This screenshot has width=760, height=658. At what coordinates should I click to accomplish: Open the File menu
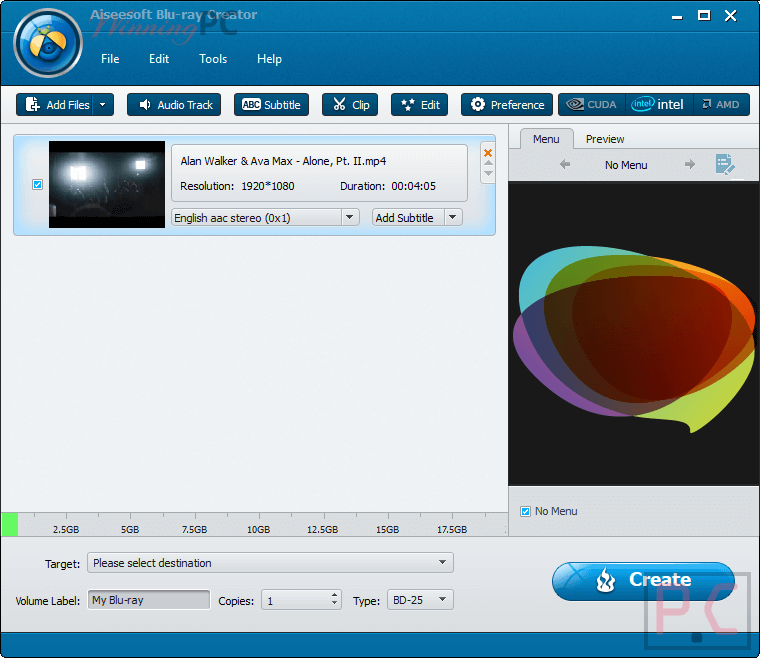(x=110, y=59)
